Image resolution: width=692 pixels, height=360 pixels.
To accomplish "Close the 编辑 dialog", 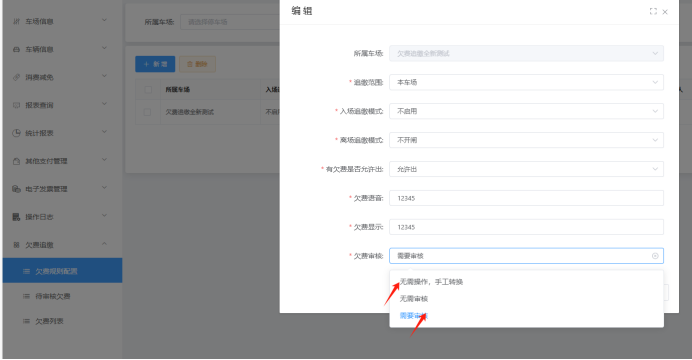I will click(665, 12).
